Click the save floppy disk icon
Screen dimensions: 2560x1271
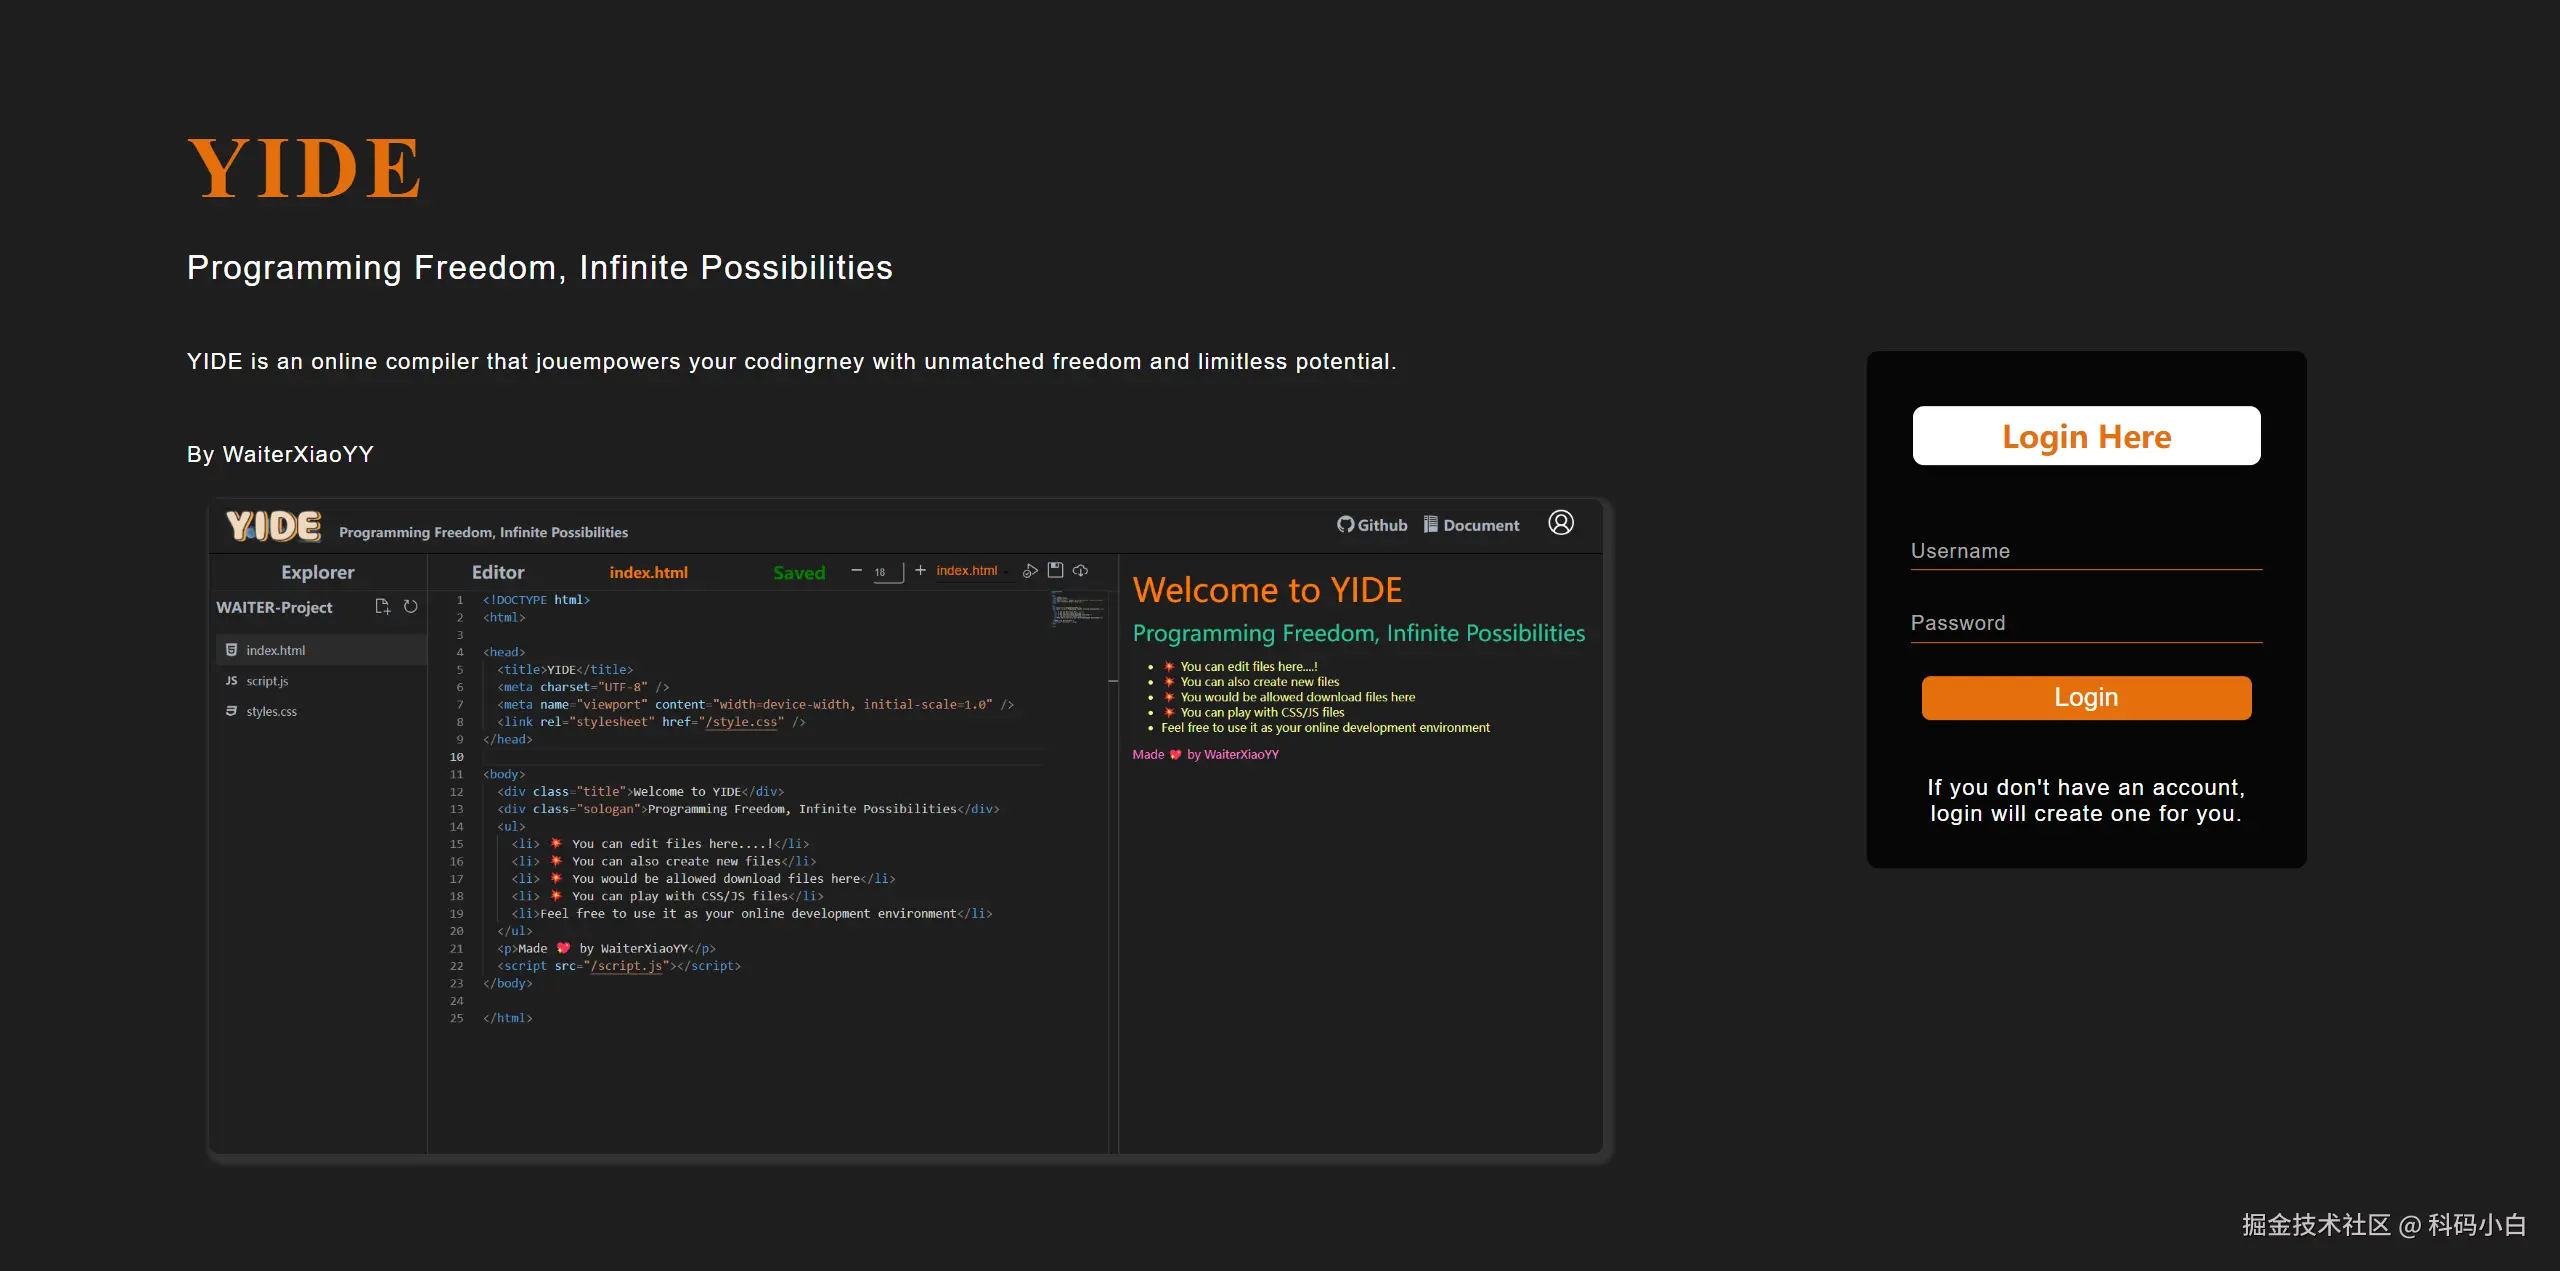pyautogui.click(x=1055, y=570)
